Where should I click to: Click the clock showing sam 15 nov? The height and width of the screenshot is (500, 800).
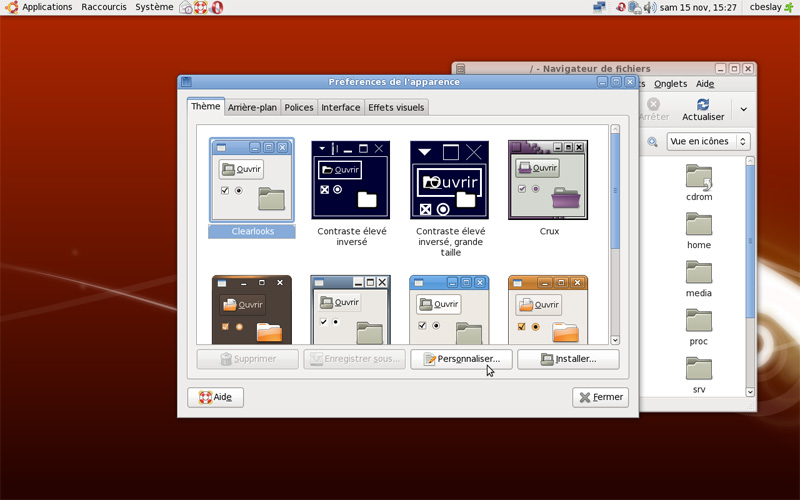[x=698, y=7]
